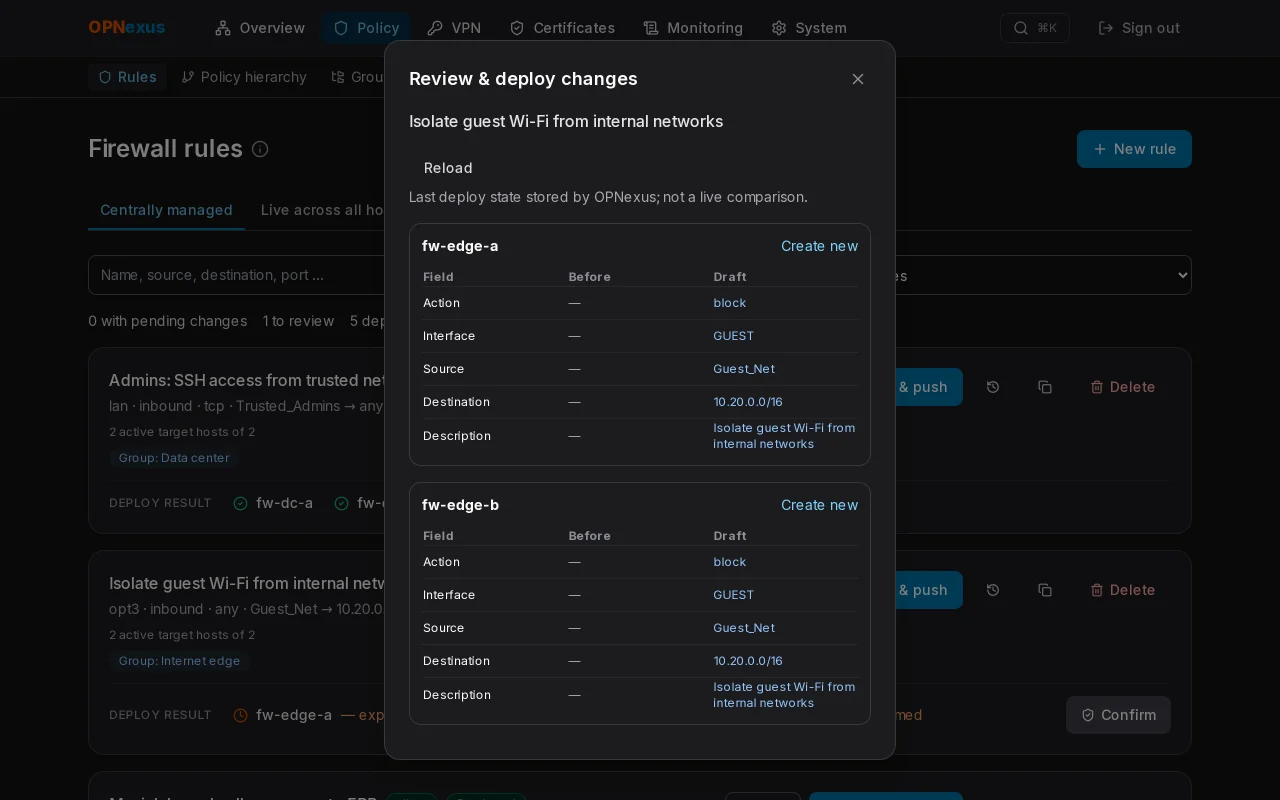Screen dimensions: 1280x800
Task: Close the Review & deploy changes dialog
Action: pos(858,79)
